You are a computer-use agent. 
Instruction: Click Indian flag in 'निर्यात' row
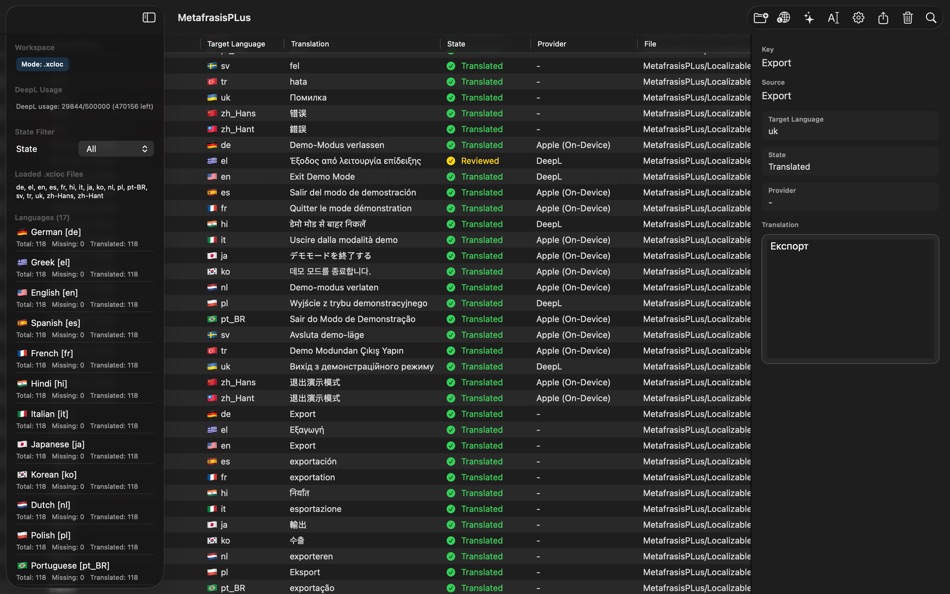212,493
